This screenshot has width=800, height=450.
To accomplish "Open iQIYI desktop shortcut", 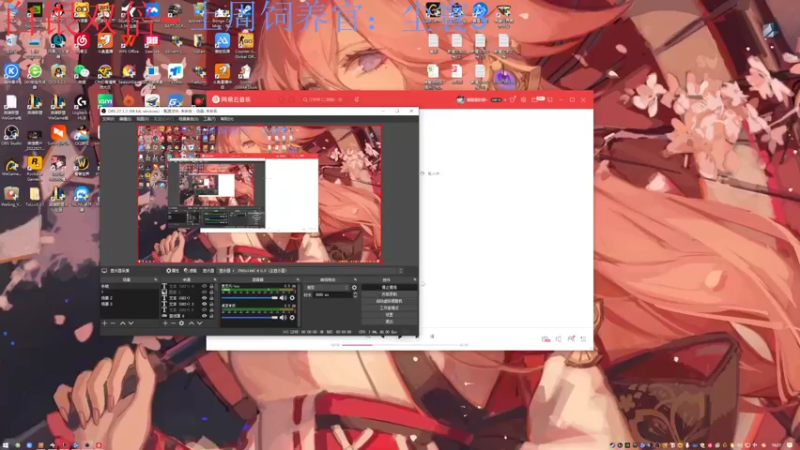I will pyautogui.click(x=105, y=101).
